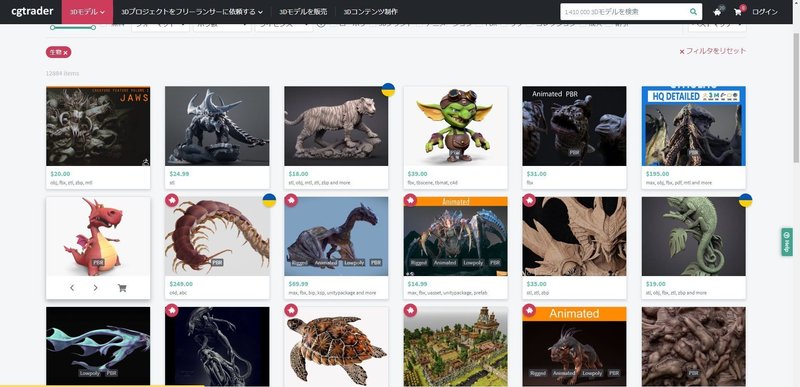Open the Animated PBR monster thumbnail

tap(574, 126)
